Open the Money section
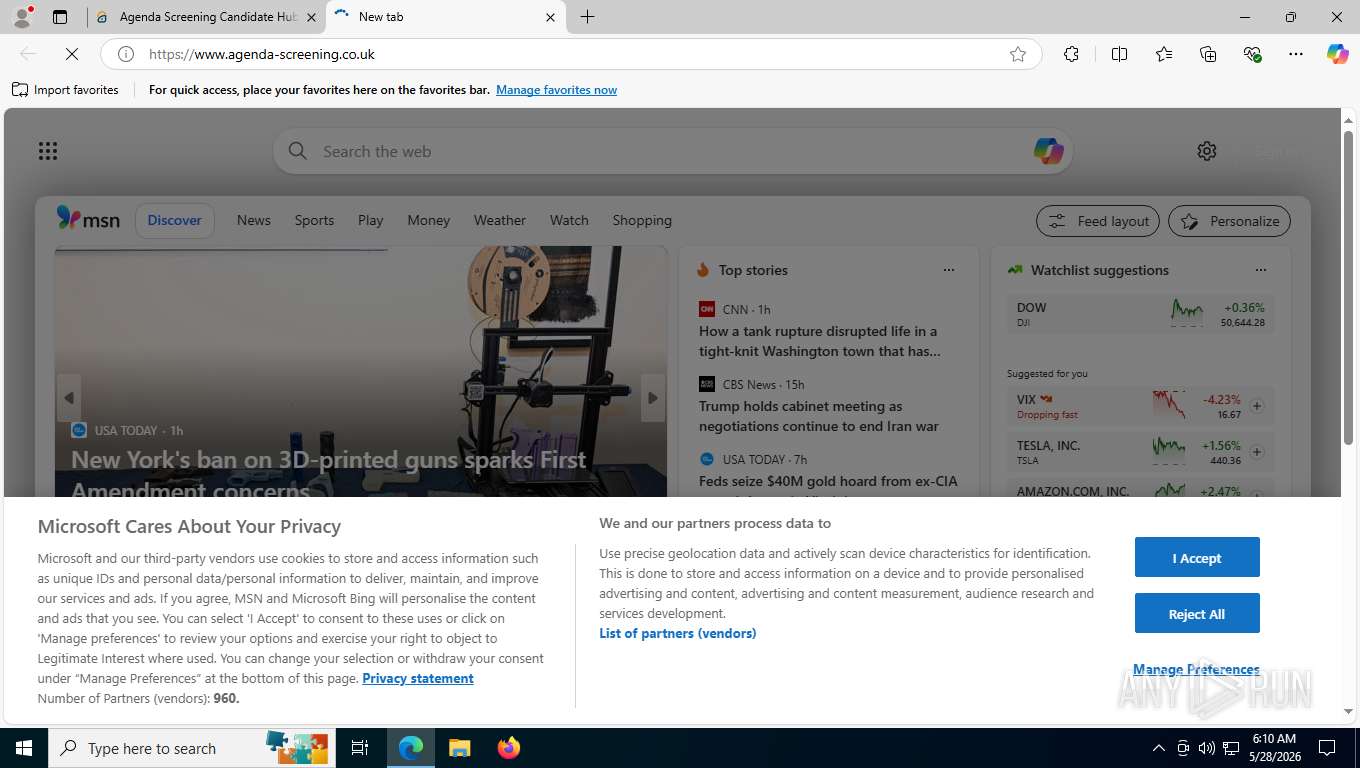Screen dimensions: 1360x768 point(429,220)
